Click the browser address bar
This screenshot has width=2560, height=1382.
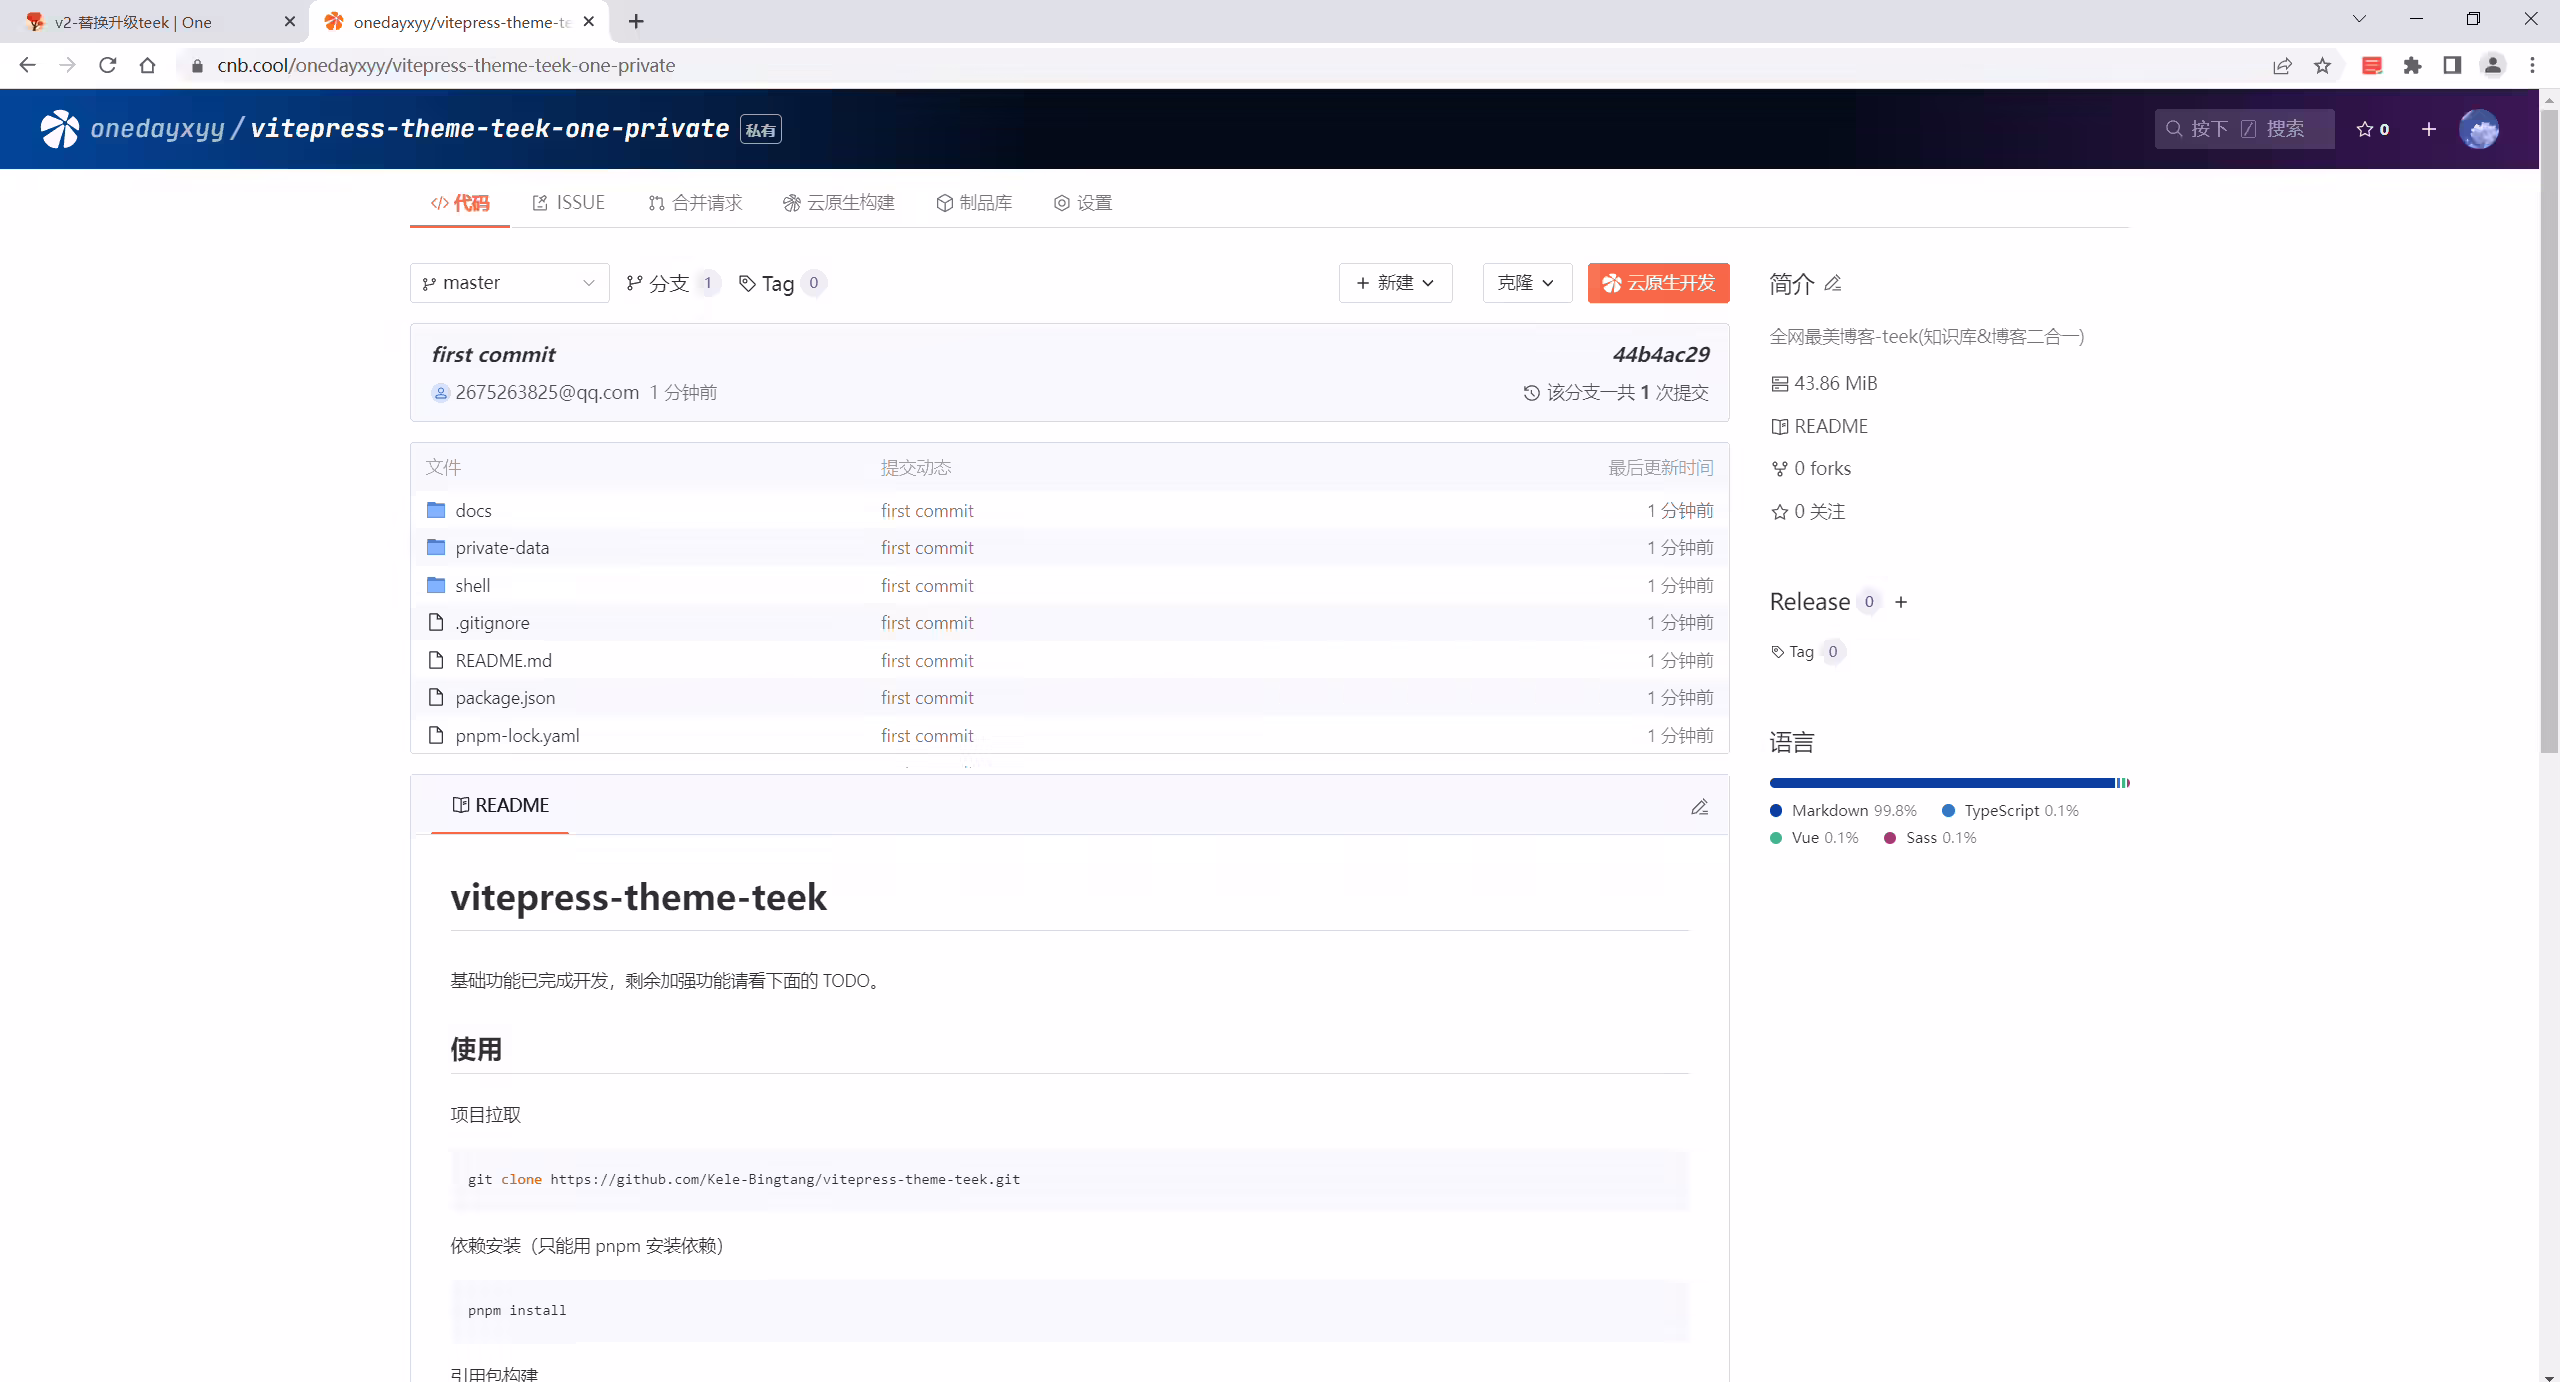point(1220,65)
